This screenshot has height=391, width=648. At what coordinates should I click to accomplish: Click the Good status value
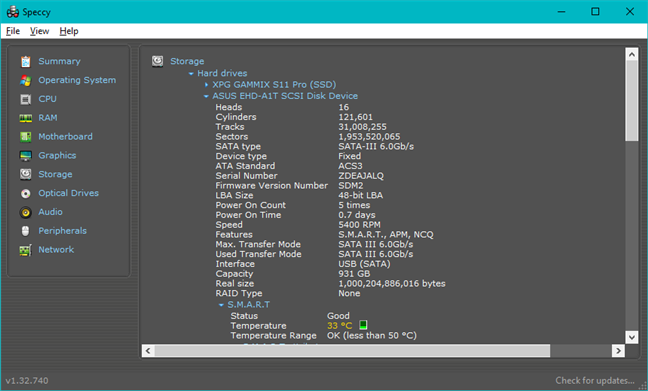click(x=338, y=316)
